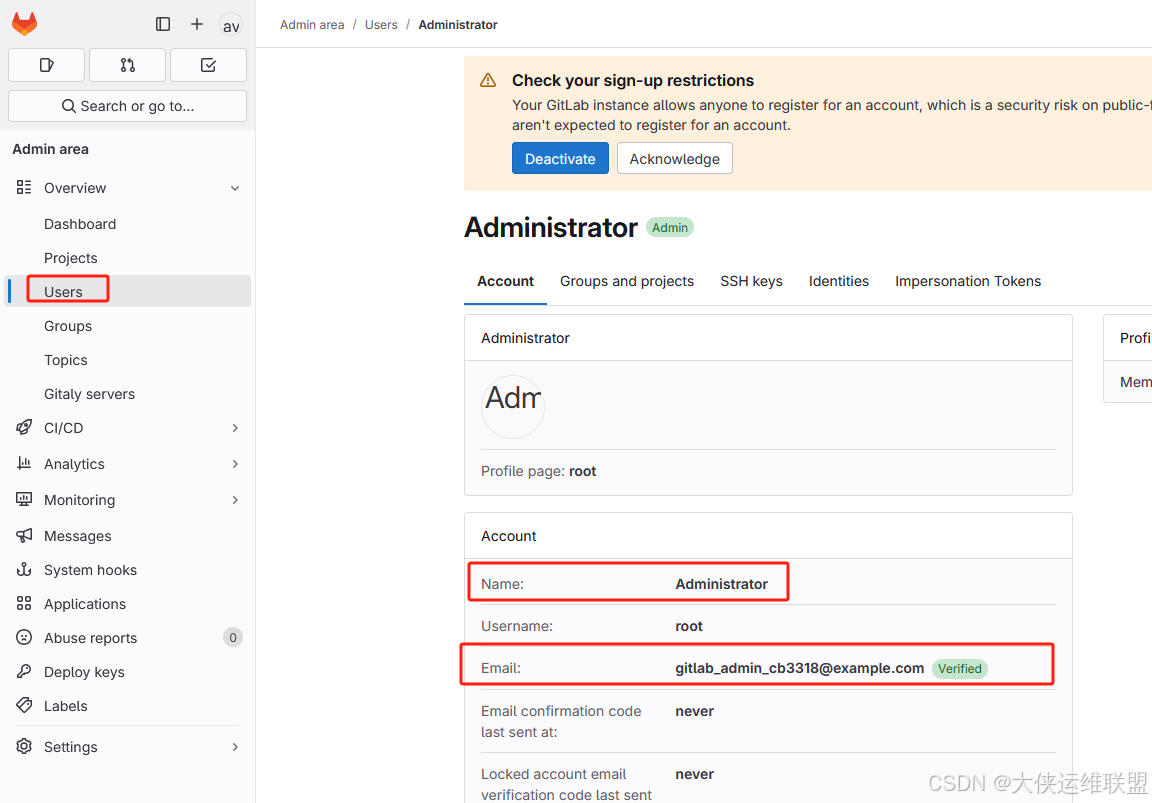Image resolution: width=1152 pixels, height=803 pixels.
Task: Click the Deactivate button
Action: [560, 159]
